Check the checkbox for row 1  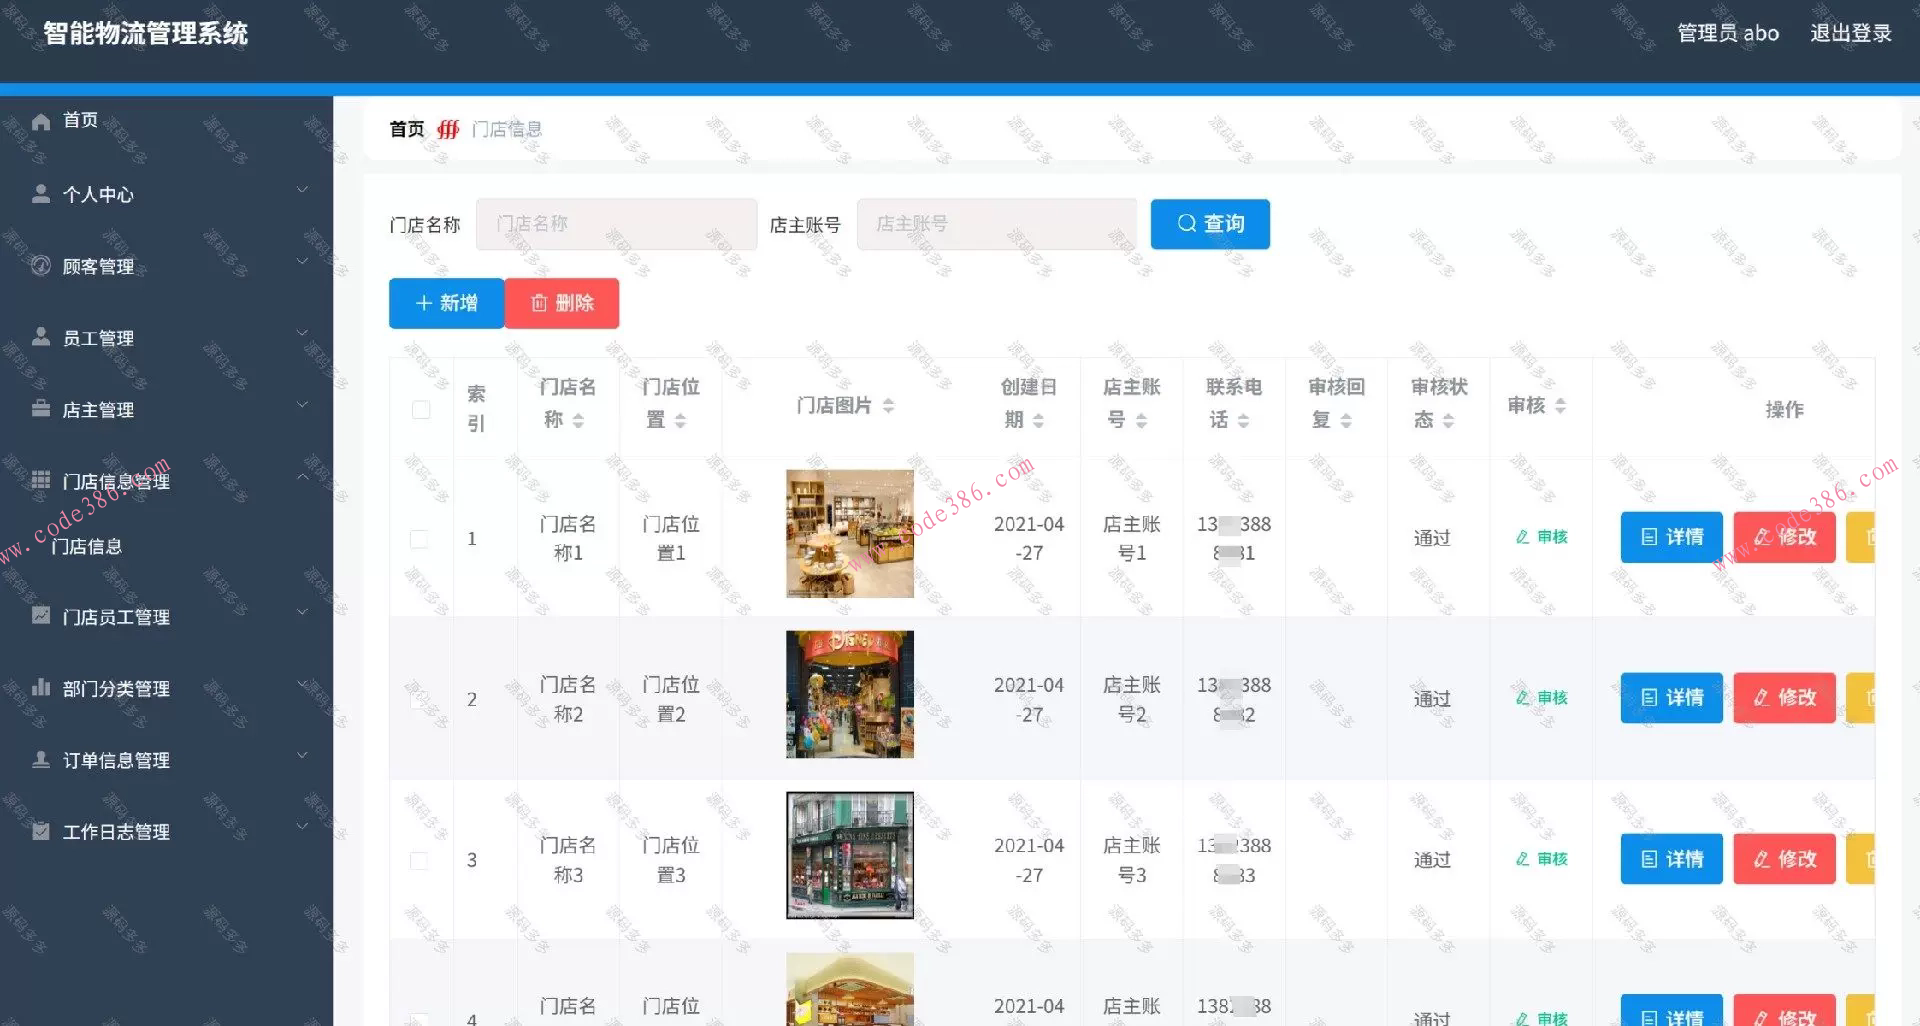(420, 537)
